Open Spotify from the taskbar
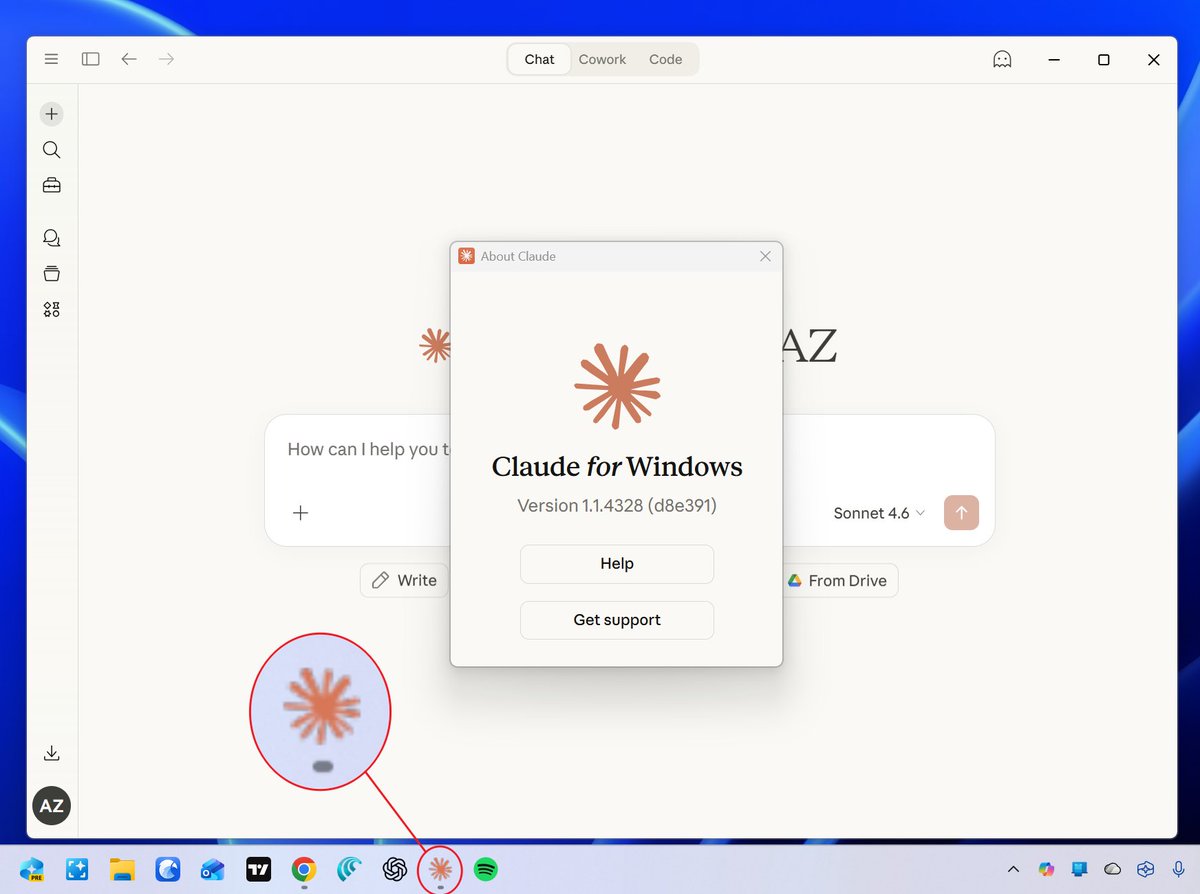 coord(486,869)
